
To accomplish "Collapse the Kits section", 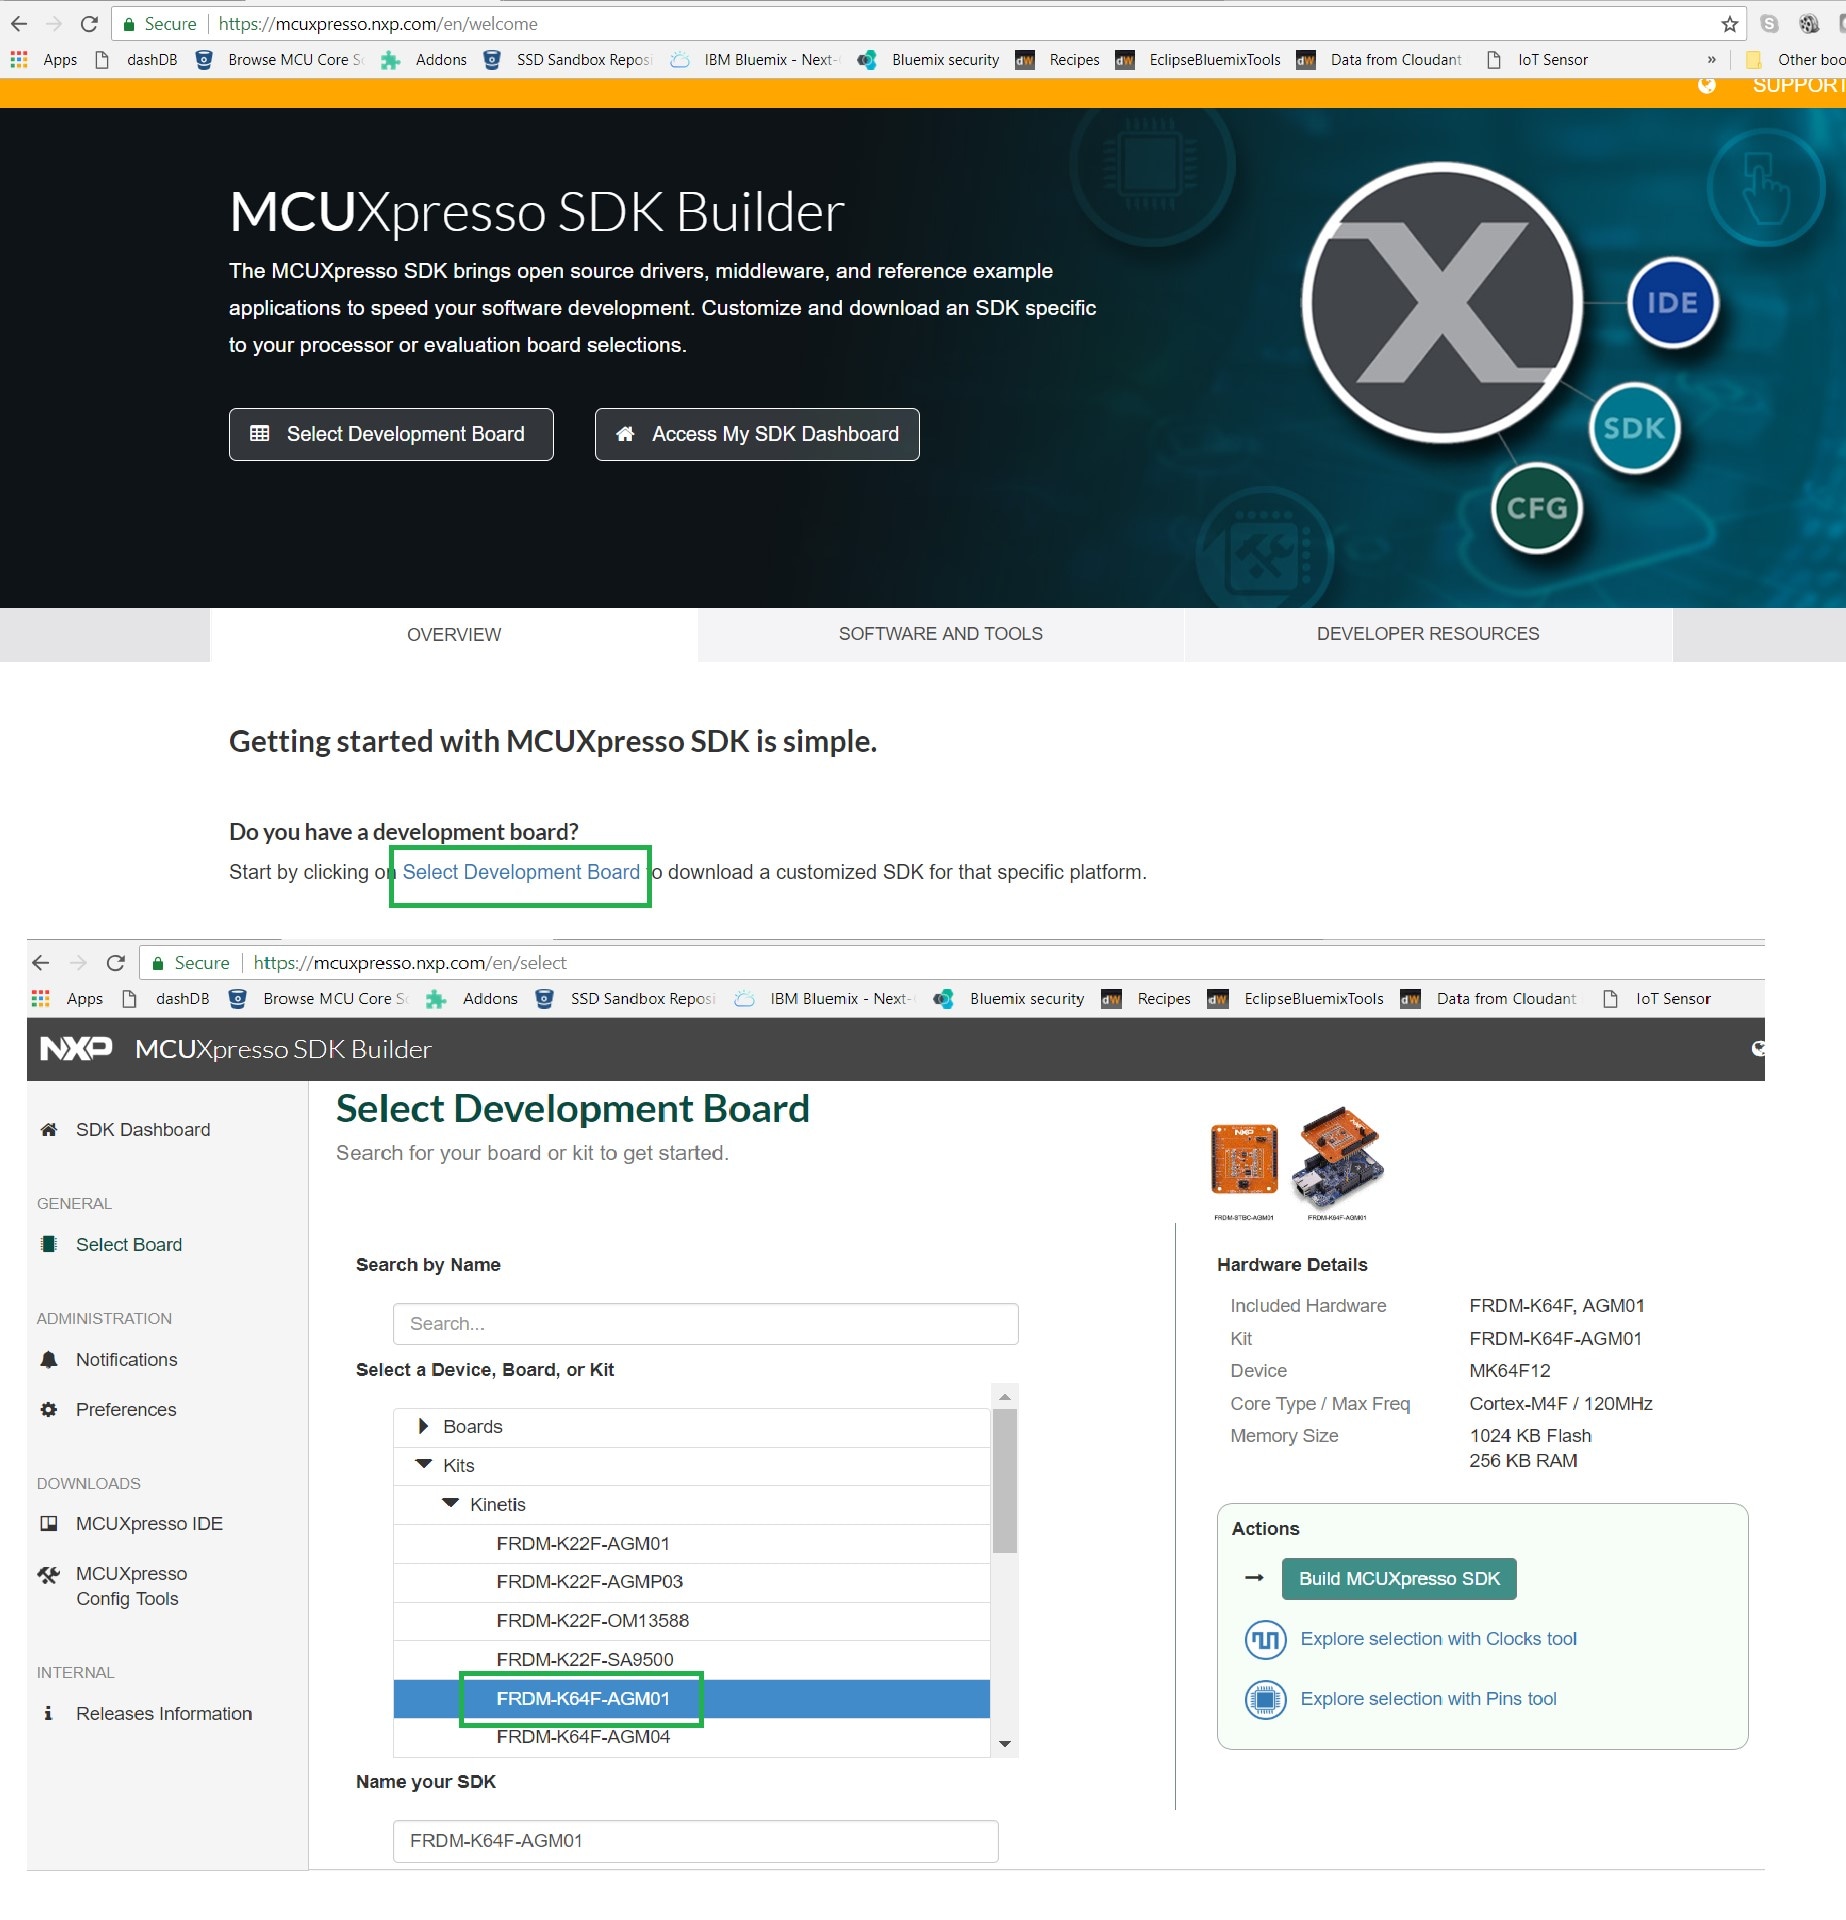I will coord(423,1465).
